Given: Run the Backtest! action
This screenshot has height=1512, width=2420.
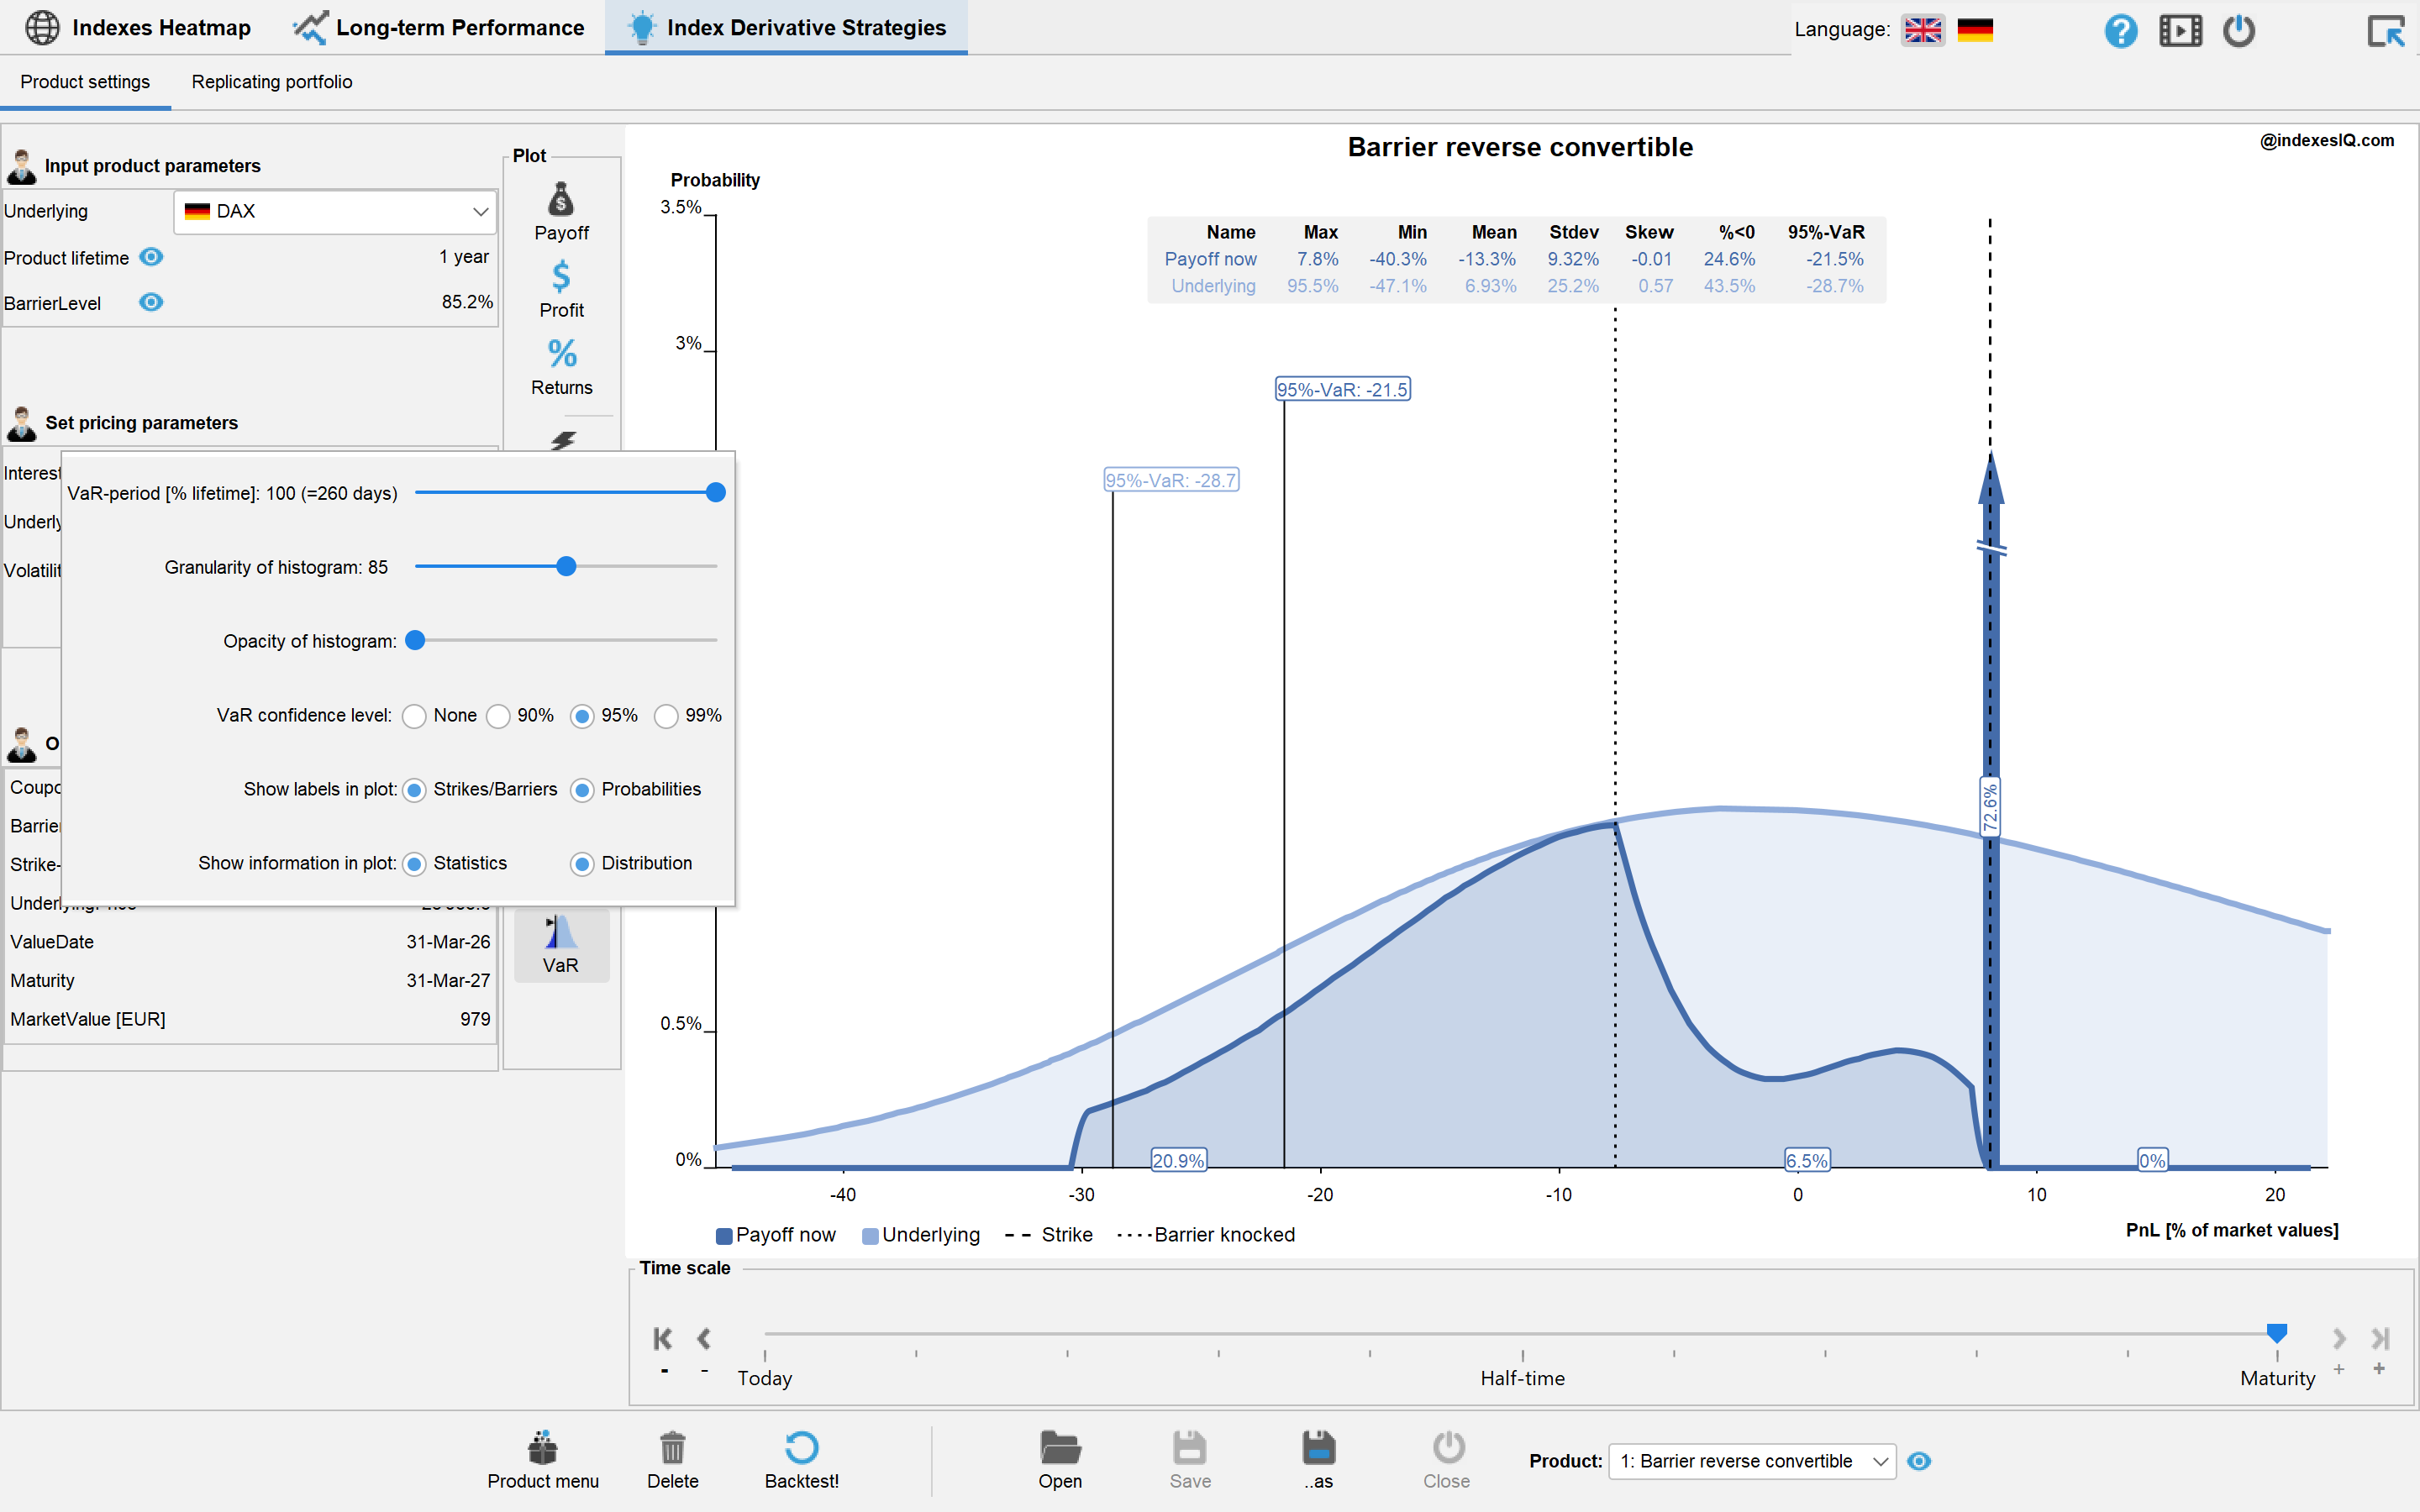Looking at the screenshot, I should point(802,1460).
